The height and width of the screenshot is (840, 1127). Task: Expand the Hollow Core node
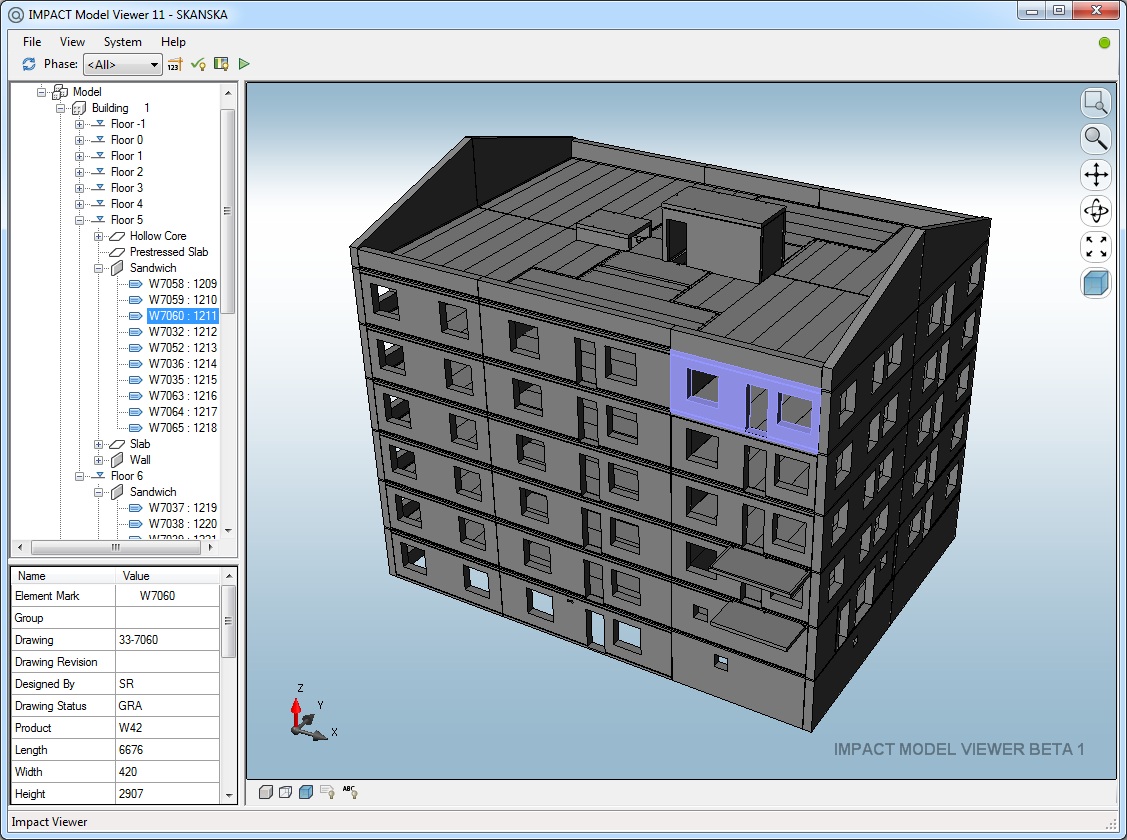(98, 235)
